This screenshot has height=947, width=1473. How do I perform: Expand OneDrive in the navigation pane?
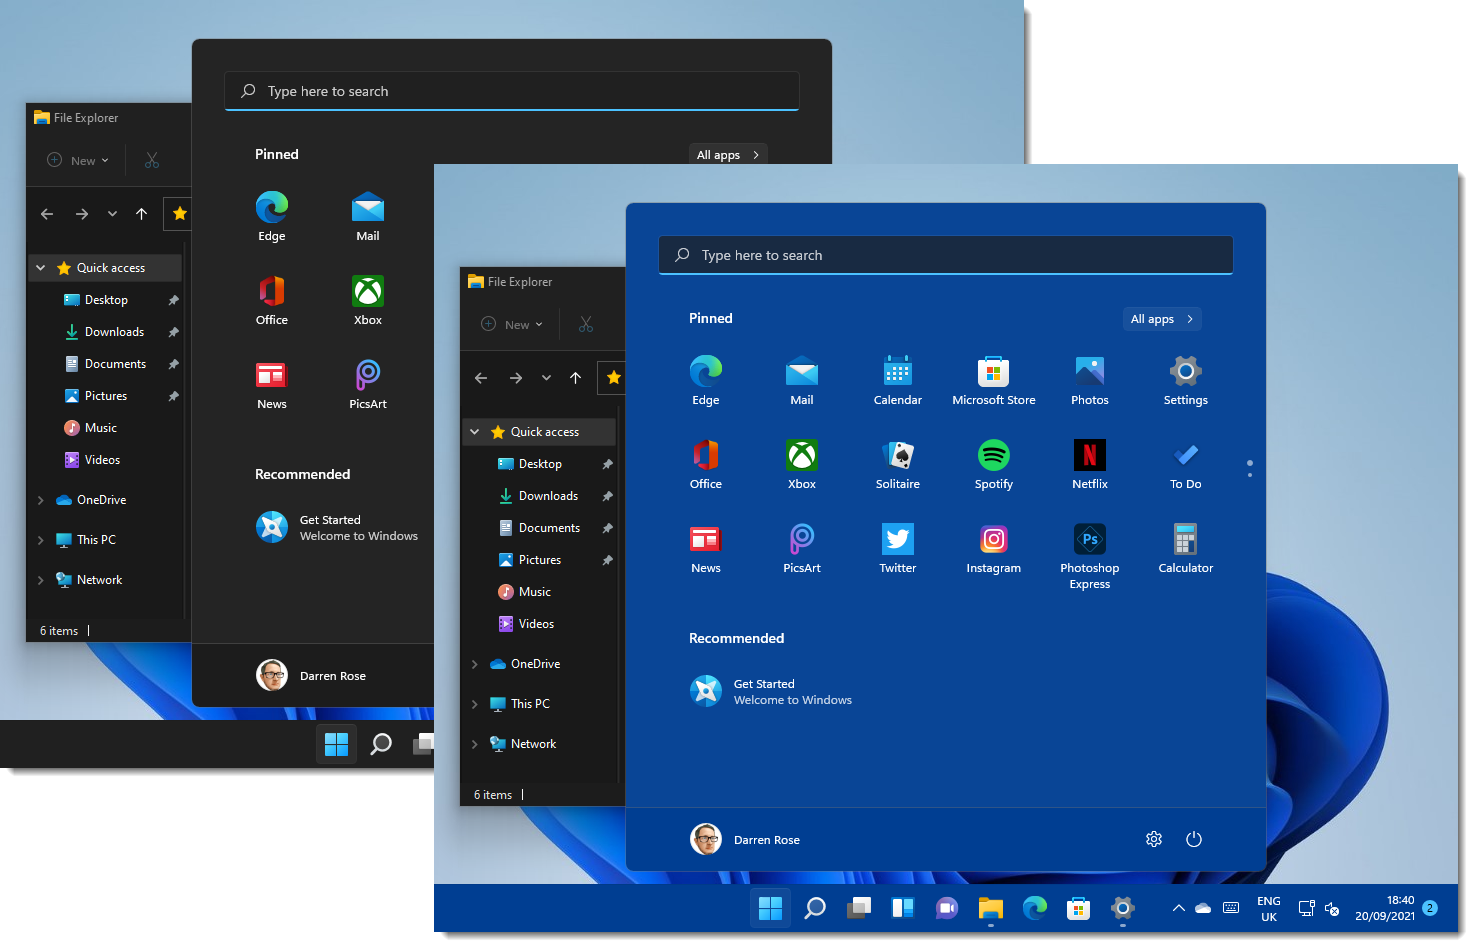(x=474, y=663)
